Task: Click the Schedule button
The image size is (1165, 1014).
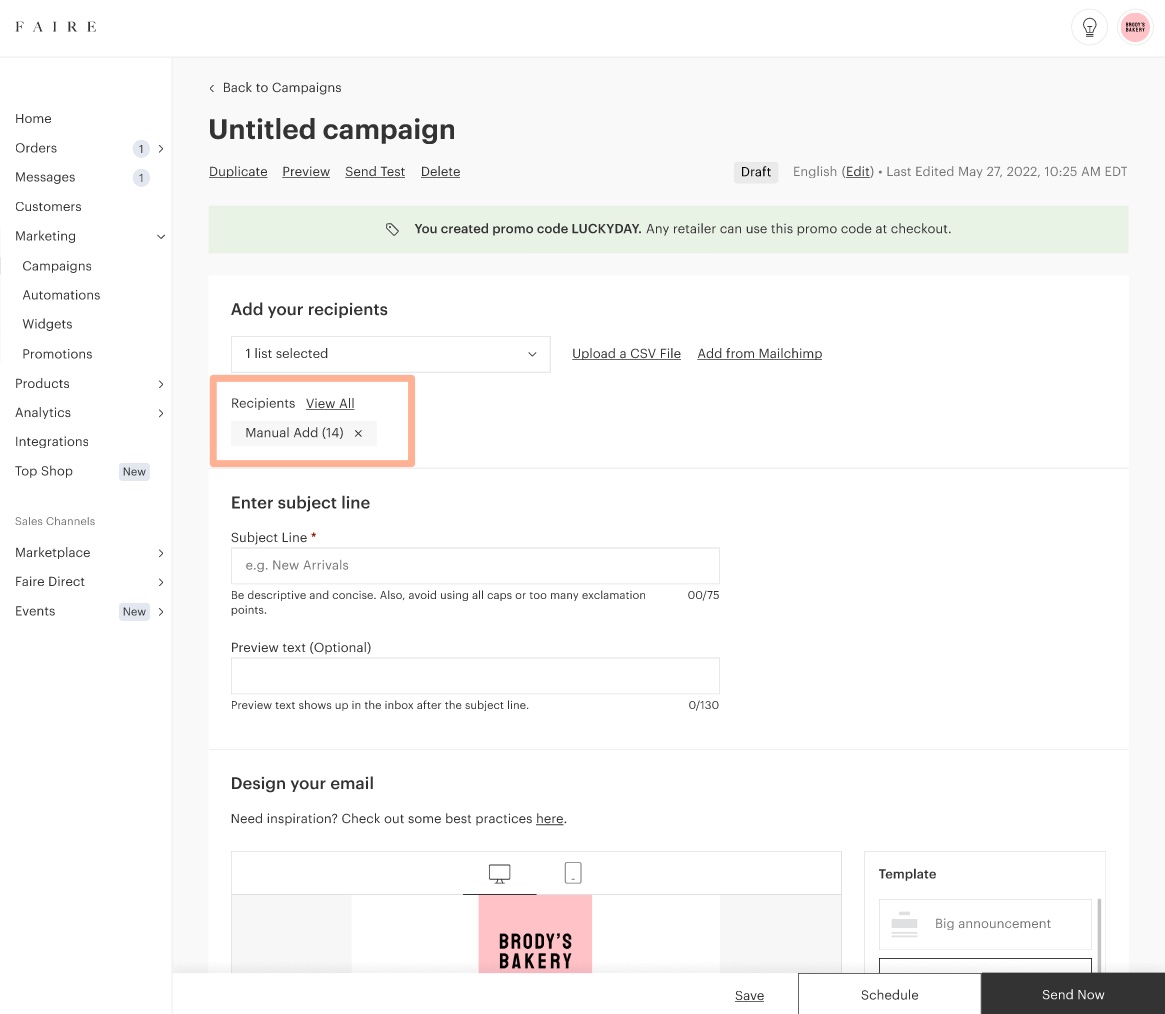Action: coord(889,994)
